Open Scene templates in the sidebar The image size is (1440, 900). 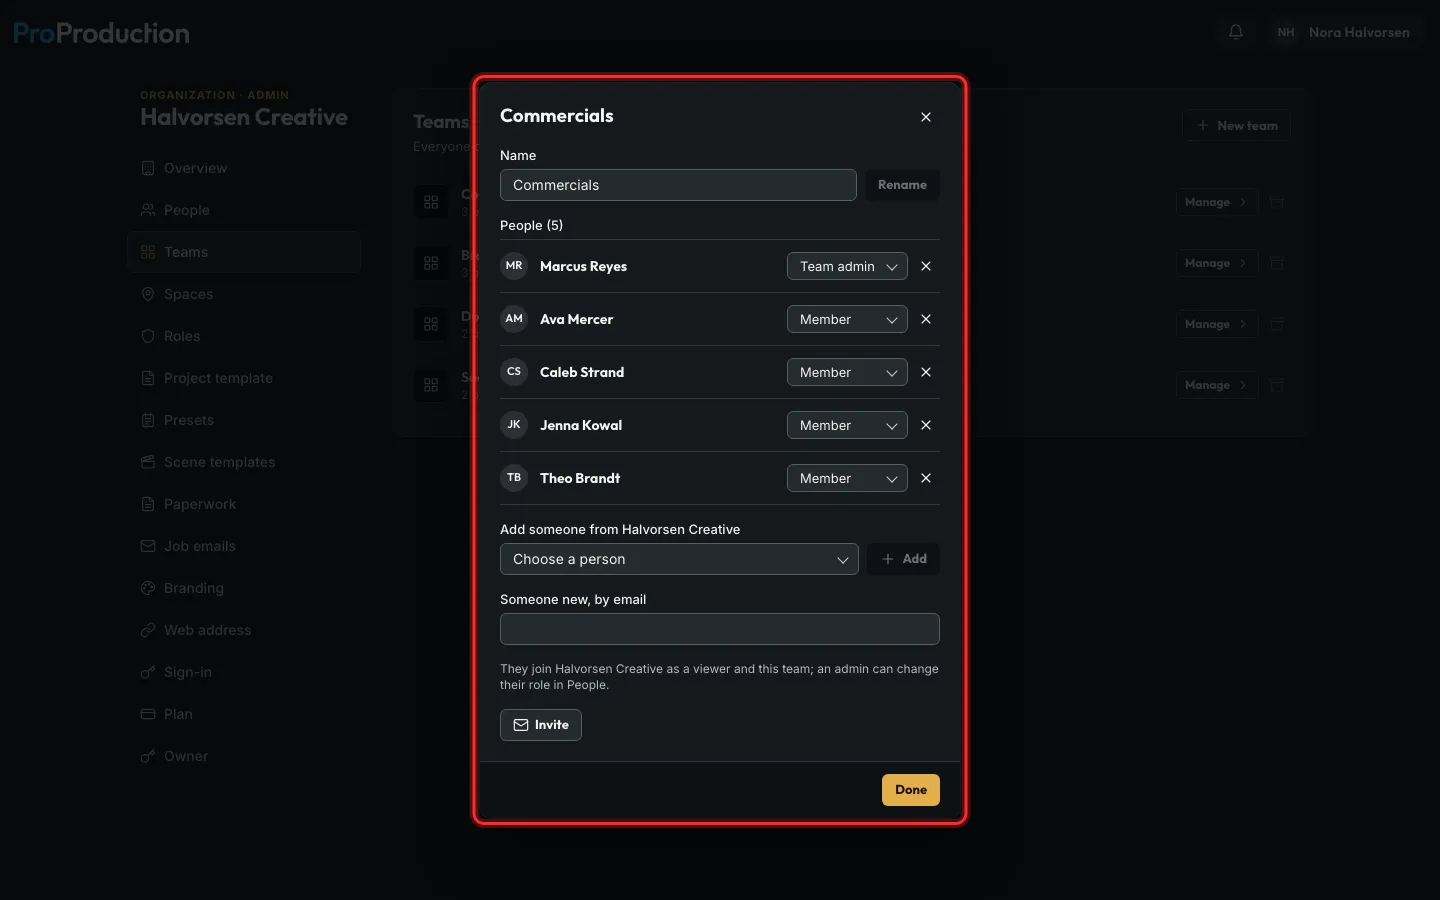click(244, 462)
